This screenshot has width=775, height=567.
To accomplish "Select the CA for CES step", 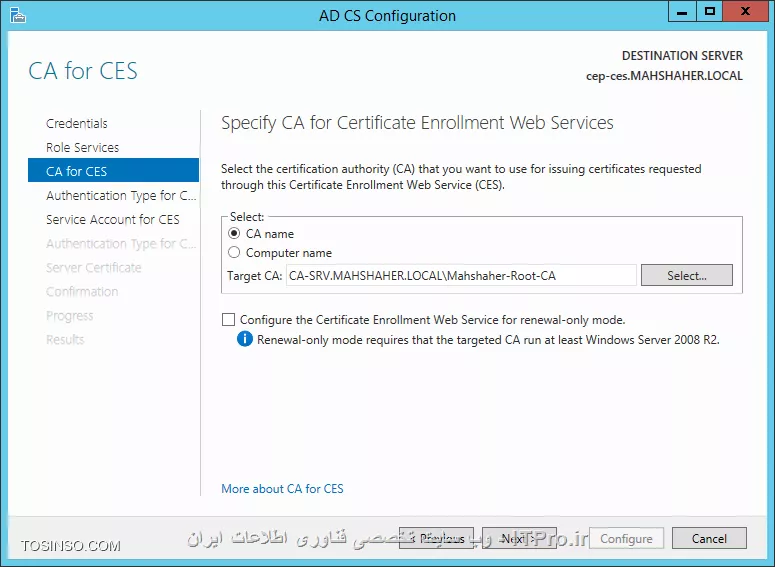I will click(x=113, y=171).
